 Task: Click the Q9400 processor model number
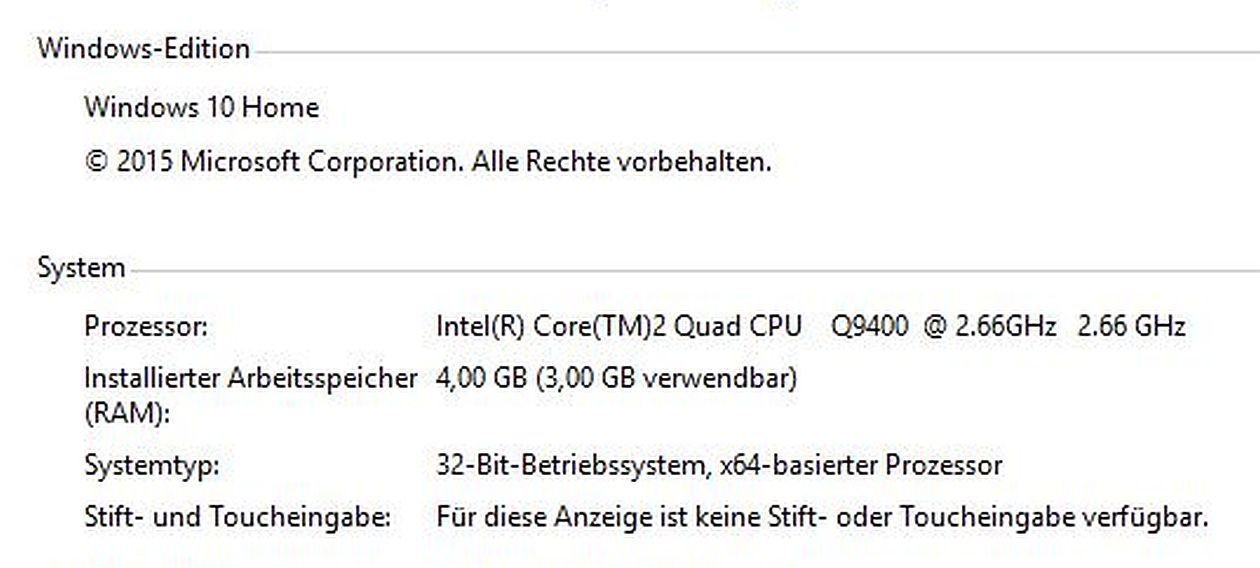[x=870, y=327]
